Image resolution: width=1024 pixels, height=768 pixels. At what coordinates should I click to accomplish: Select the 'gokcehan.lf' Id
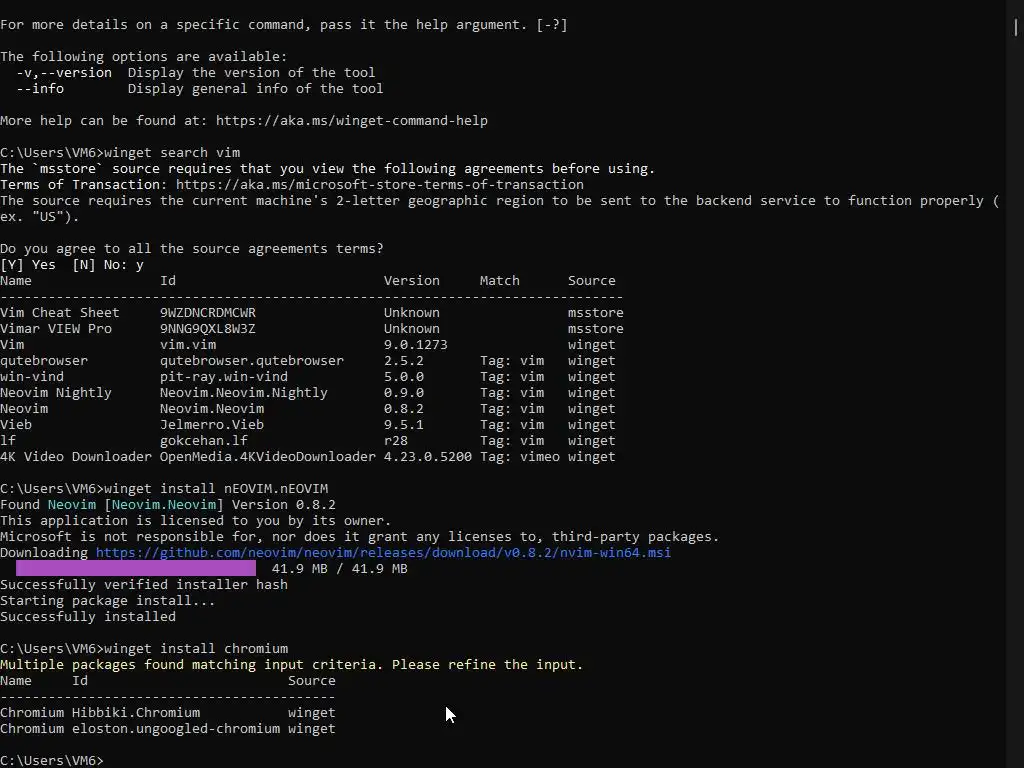(204, 441)
